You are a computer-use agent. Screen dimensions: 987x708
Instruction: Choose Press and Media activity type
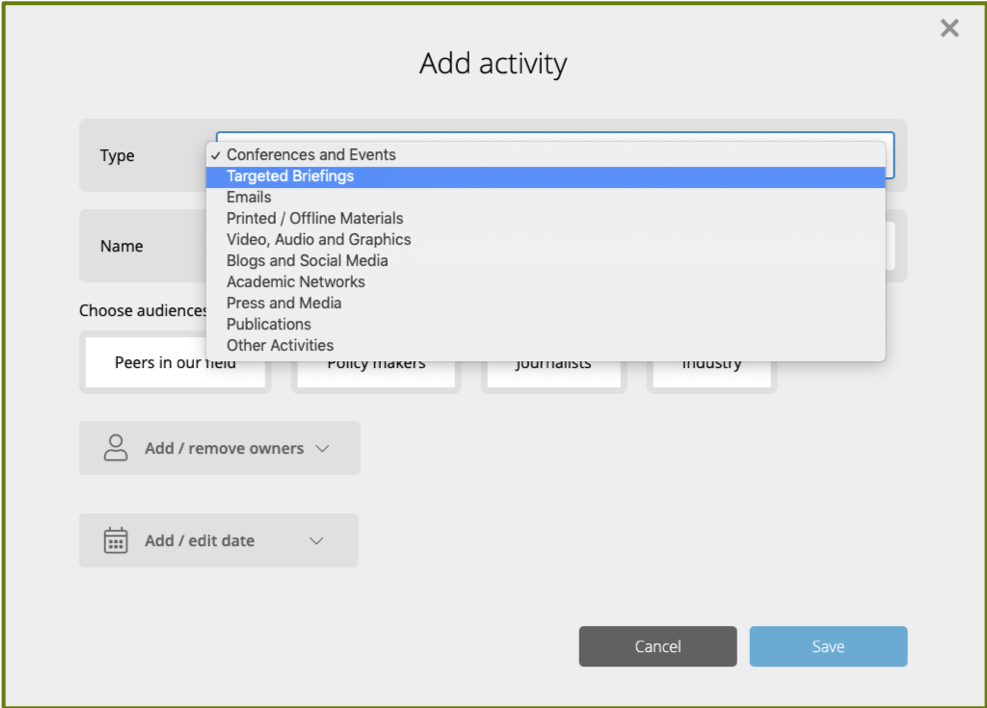click(284, 303)
